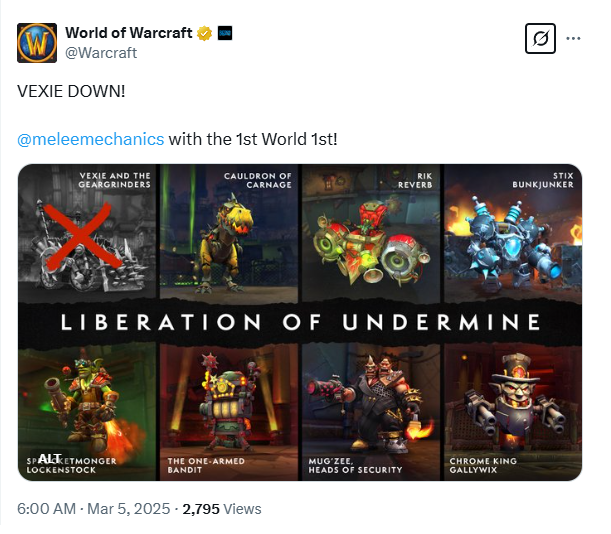This screenshot has width=611, height=534.
Task: Click the Mug'Zee, Heads of Security panel
Action: point(371,413)
